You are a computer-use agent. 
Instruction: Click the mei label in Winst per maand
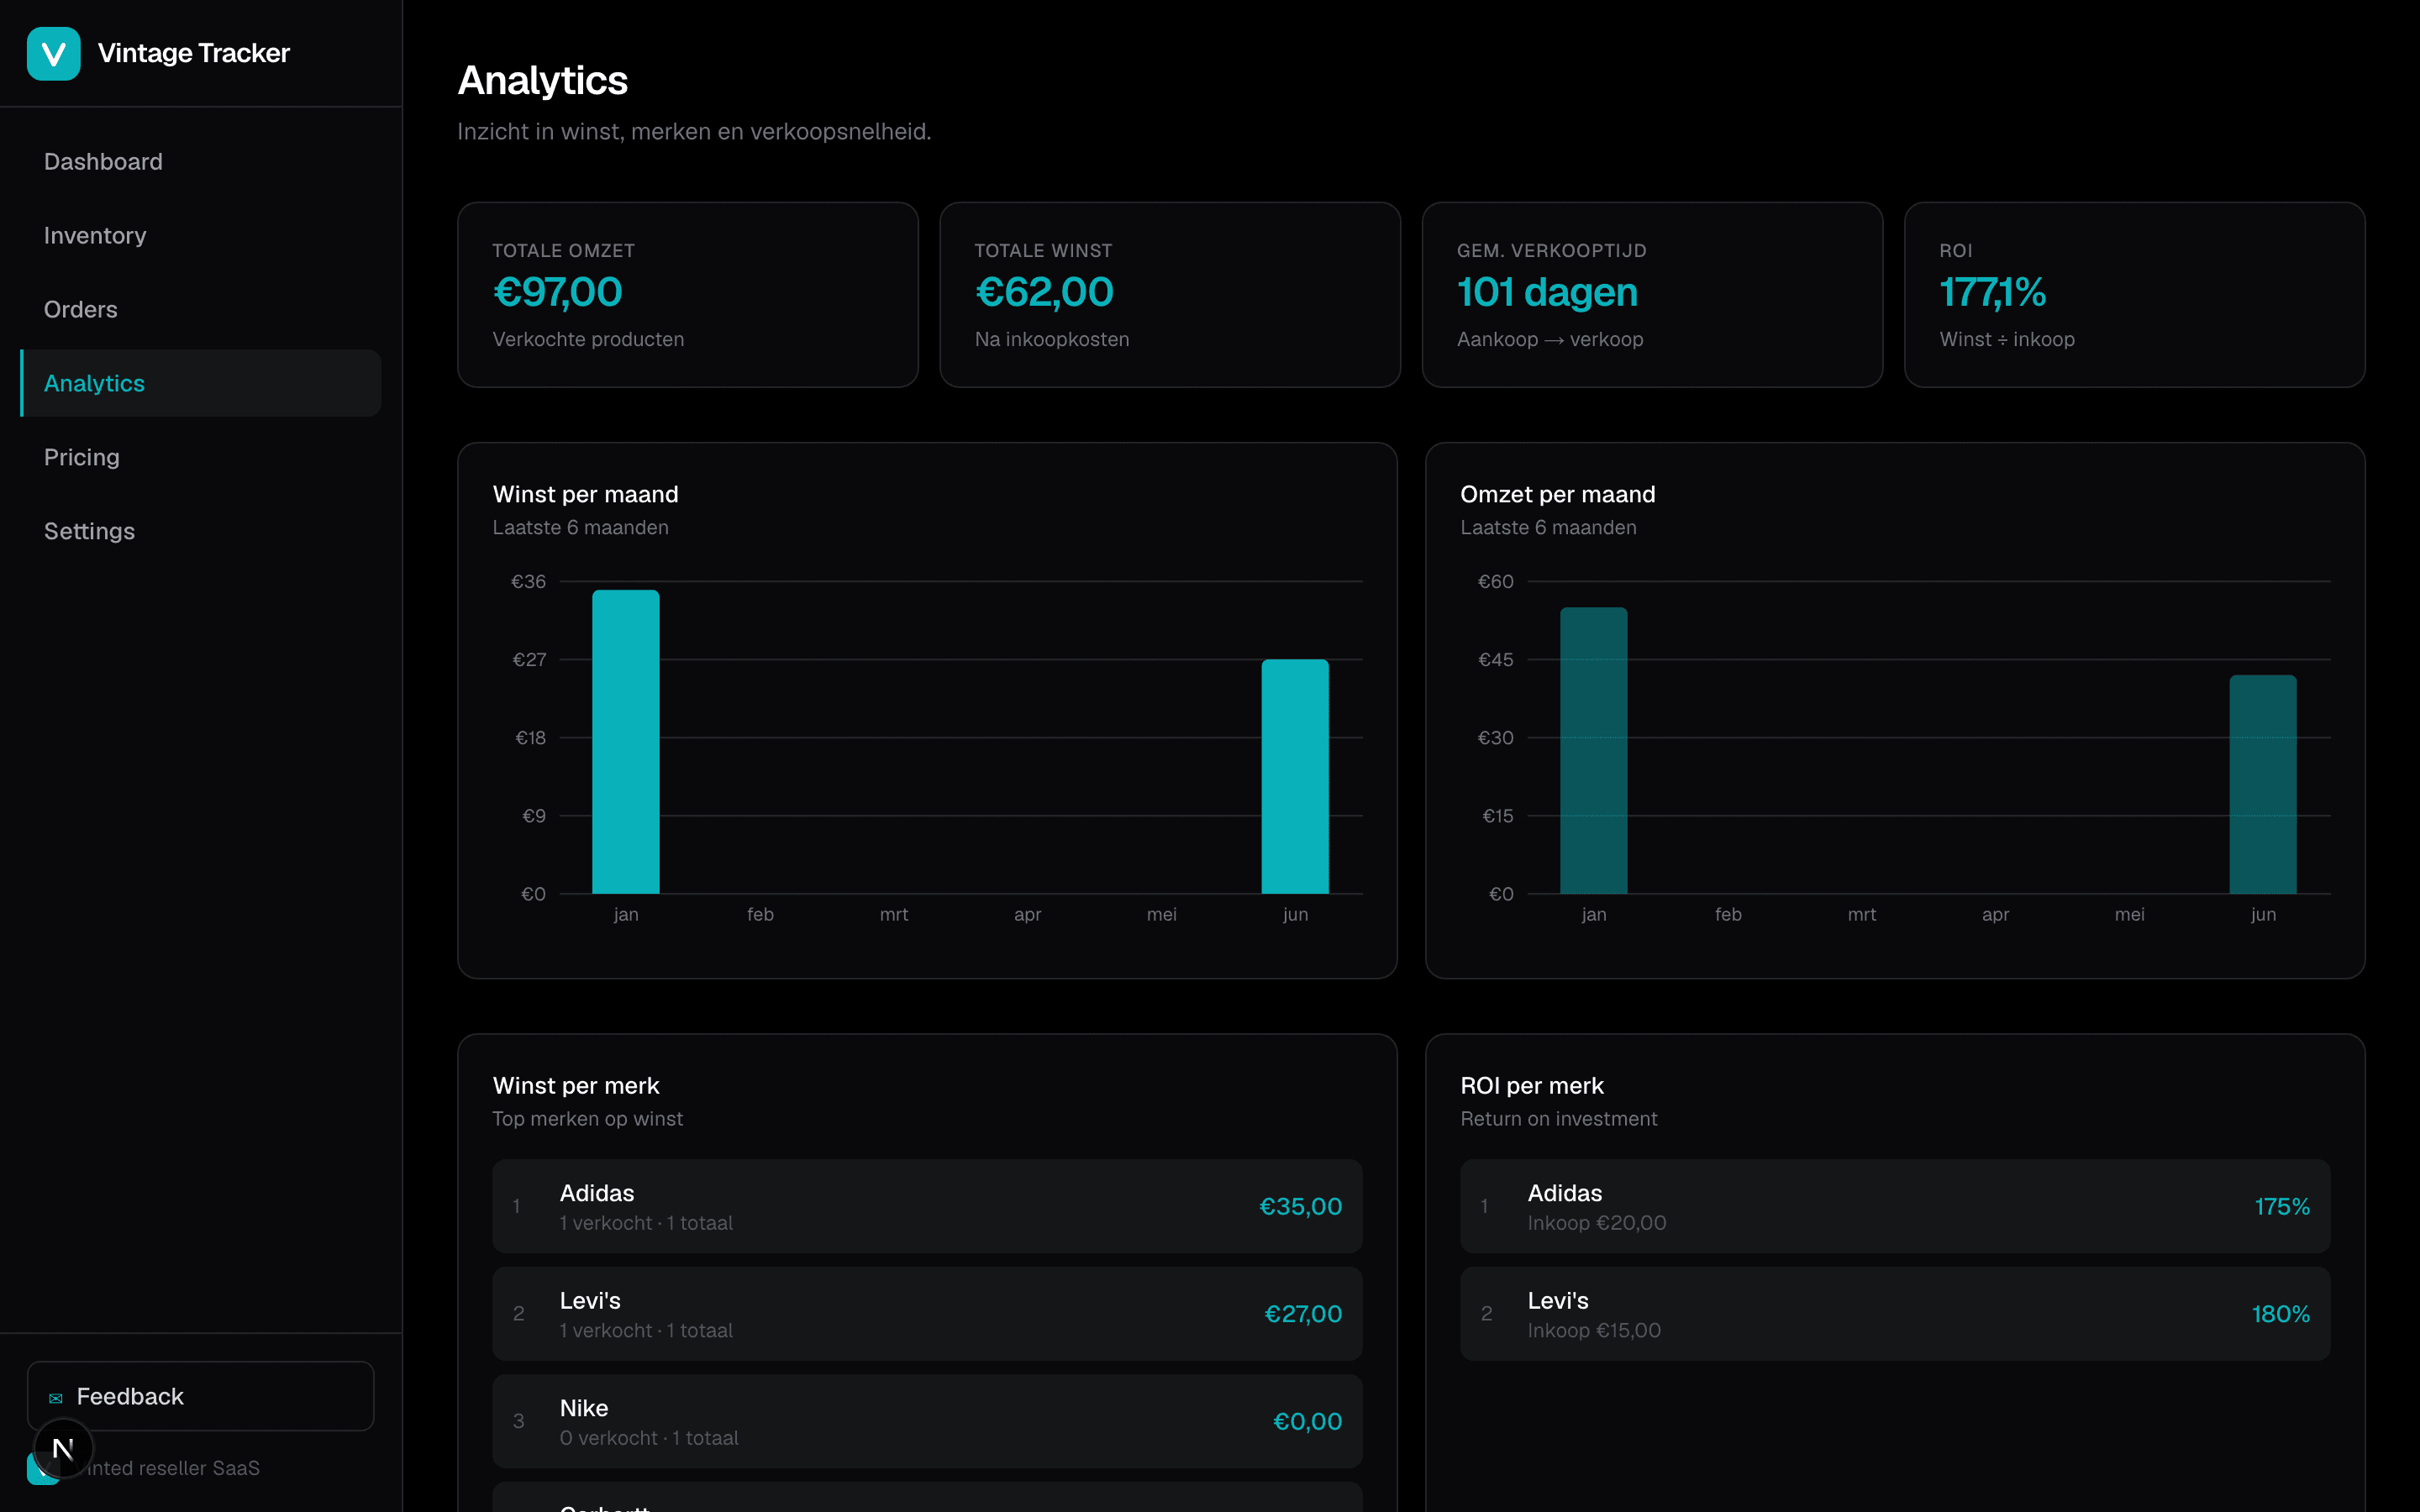pos(1161,914)
